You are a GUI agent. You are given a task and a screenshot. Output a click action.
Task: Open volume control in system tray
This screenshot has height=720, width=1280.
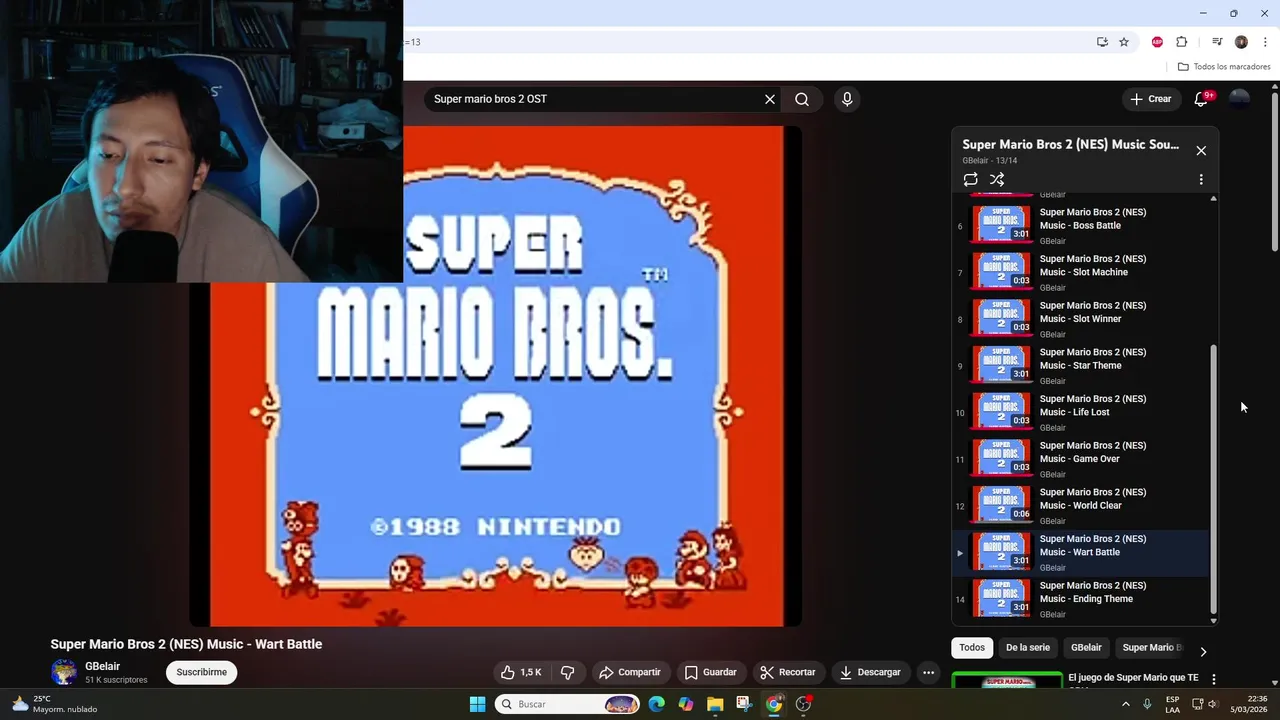[x=1212, y=704]
